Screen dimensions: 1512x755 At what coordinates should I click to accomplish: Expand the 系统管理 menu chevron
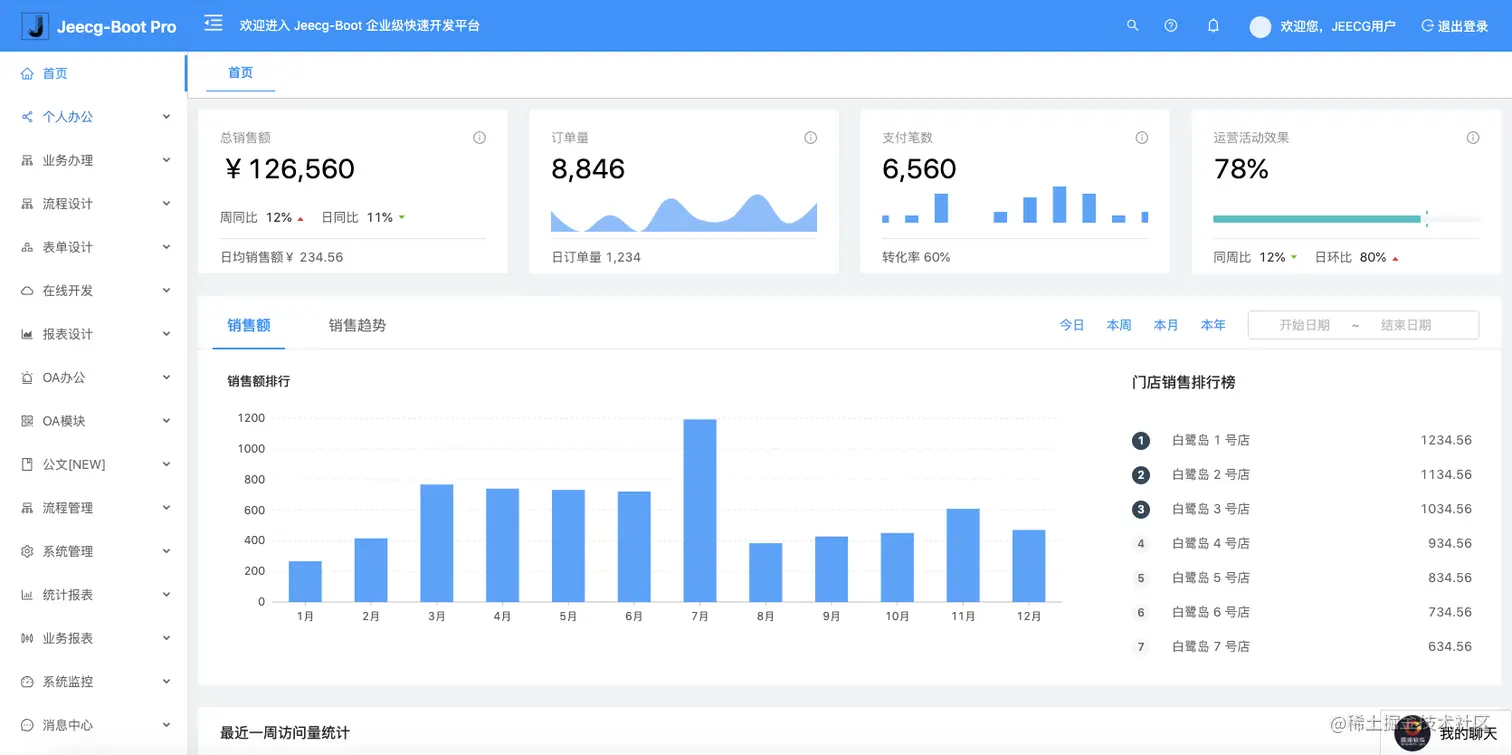tap(166, 551)
